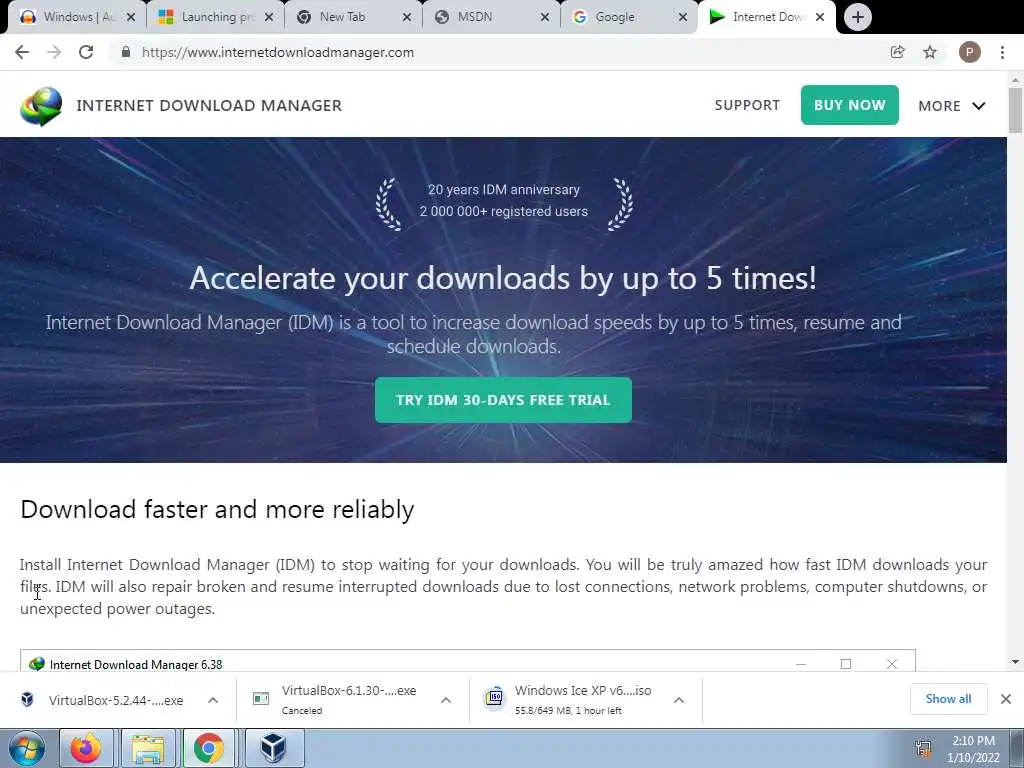Screen dimensions: 1024x768
Task: Click the address bar URL field
Action: [x=503, y=52]
